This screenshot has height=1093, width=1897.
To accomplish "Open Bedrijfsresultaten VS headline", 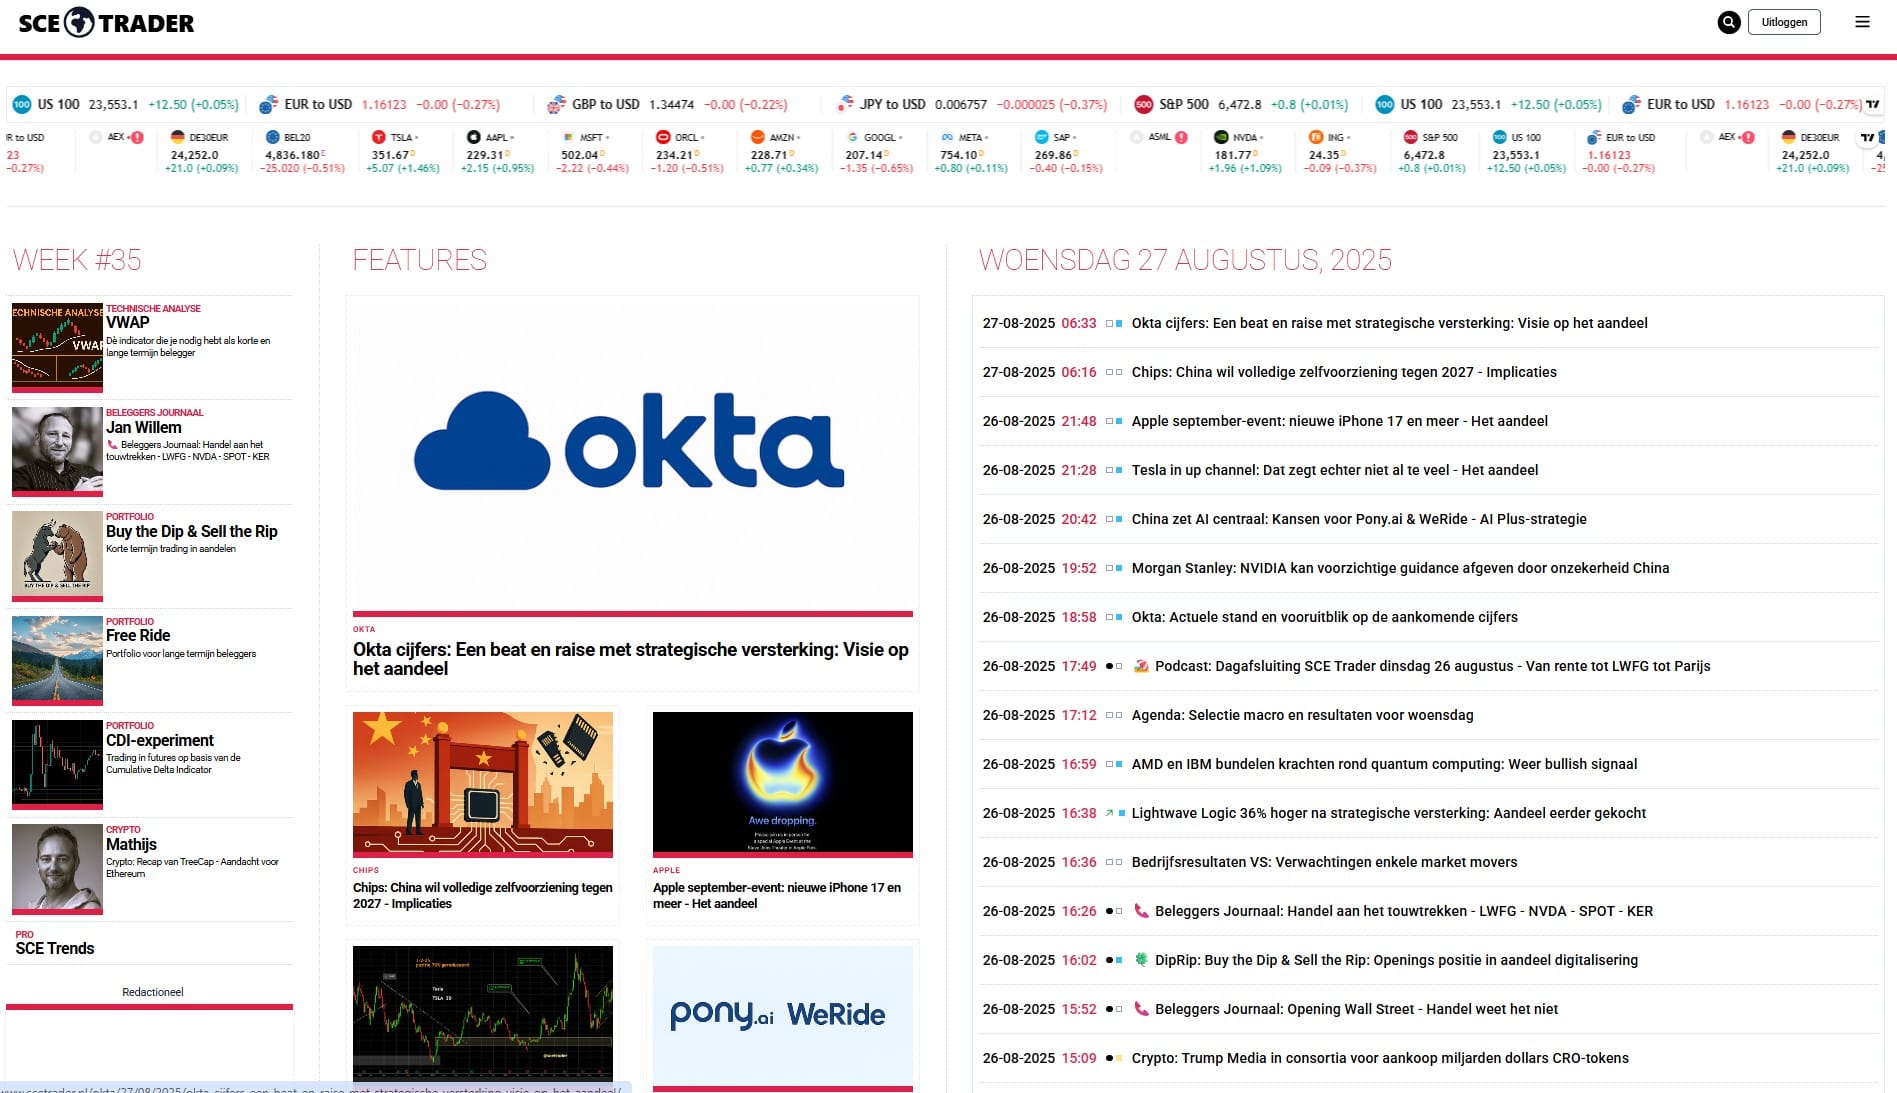I will [x=1325, y=862].
